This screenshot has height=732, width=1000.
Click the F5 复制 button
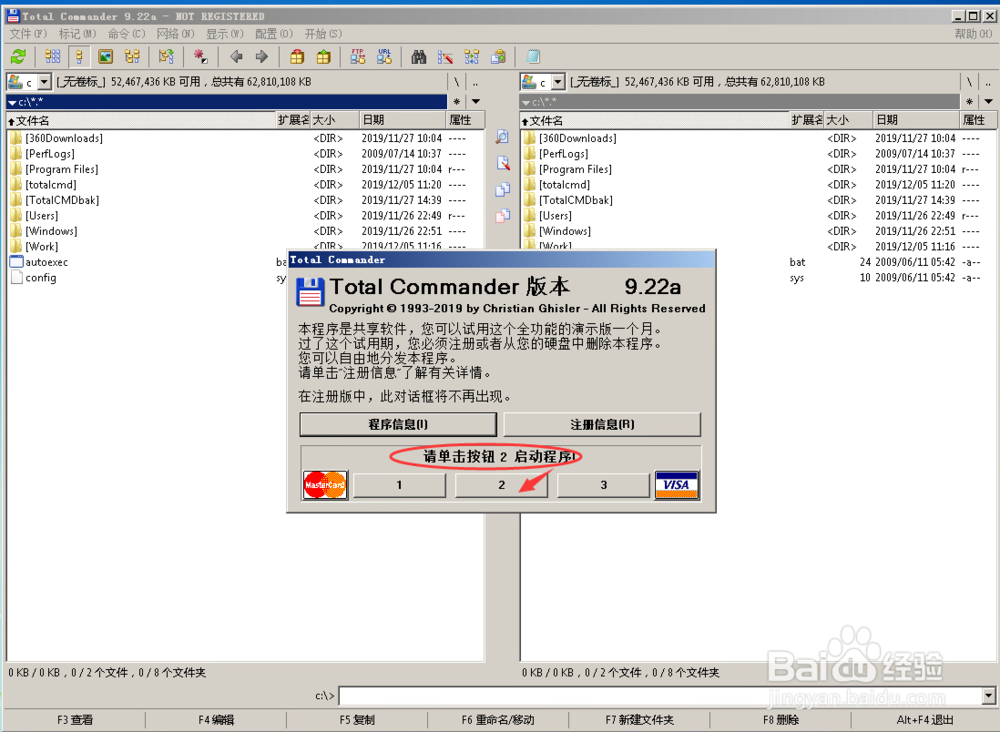click(x=357, y=720)
